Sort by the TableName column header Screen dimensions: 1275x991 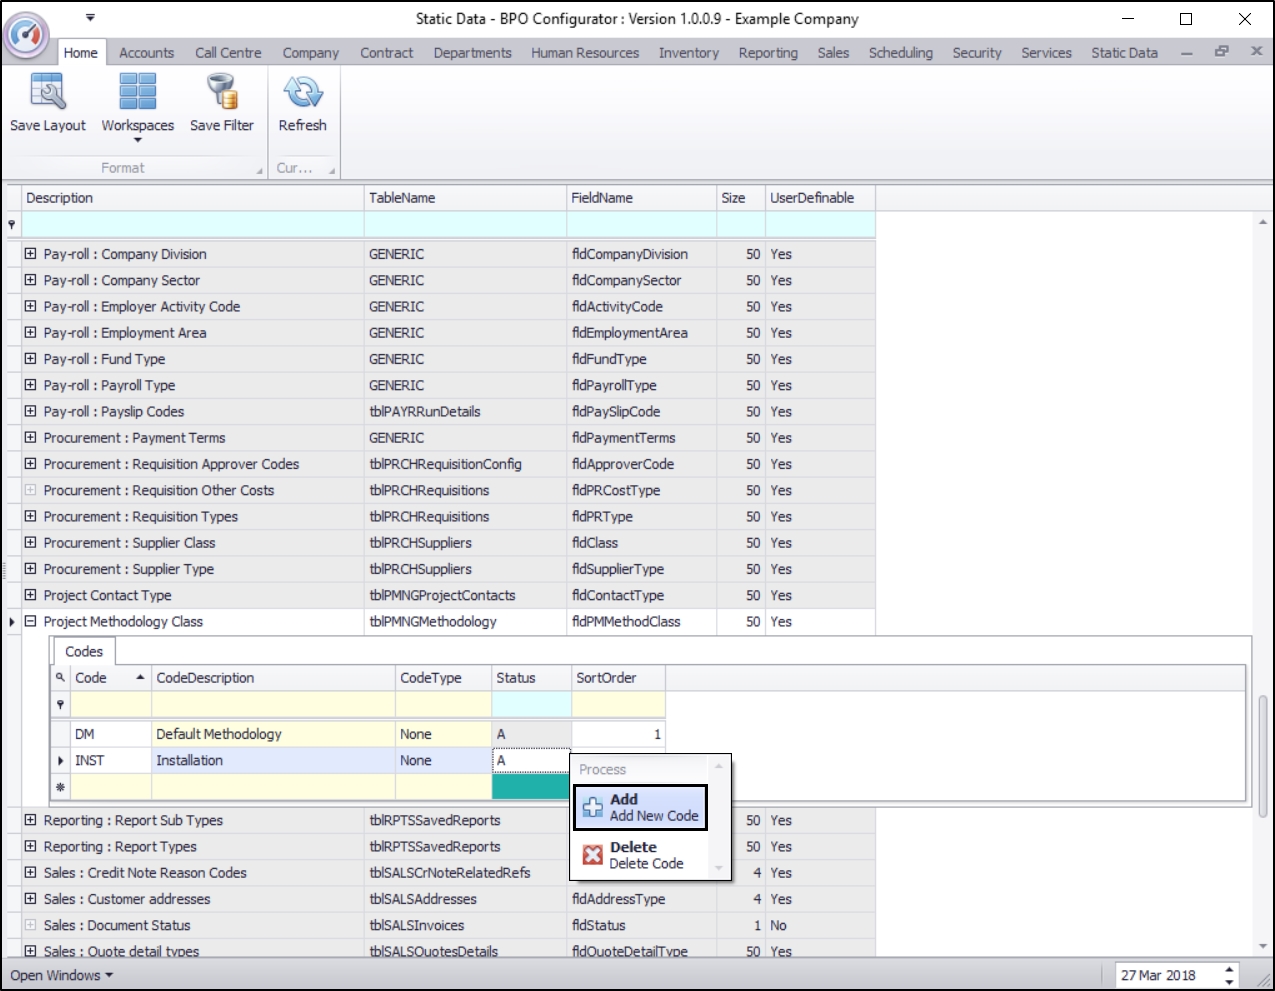464,198
